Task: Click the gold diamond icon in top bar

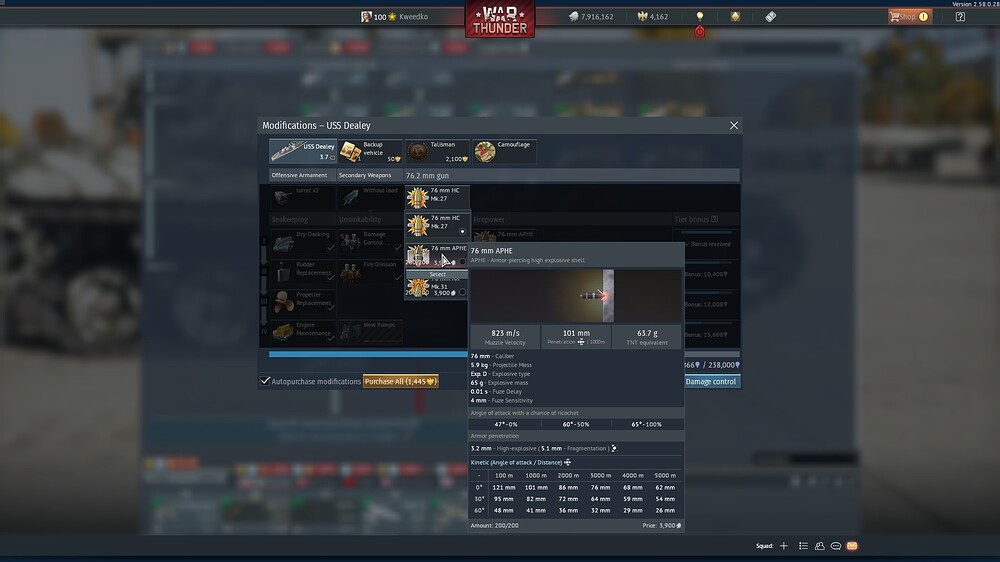Action: [x=735, y=17]
